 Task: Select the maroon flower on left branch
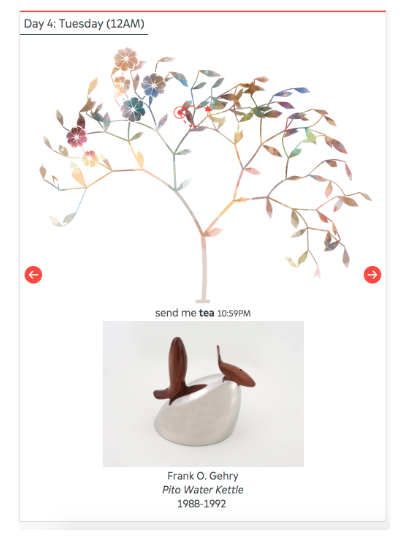click(77, 136)
